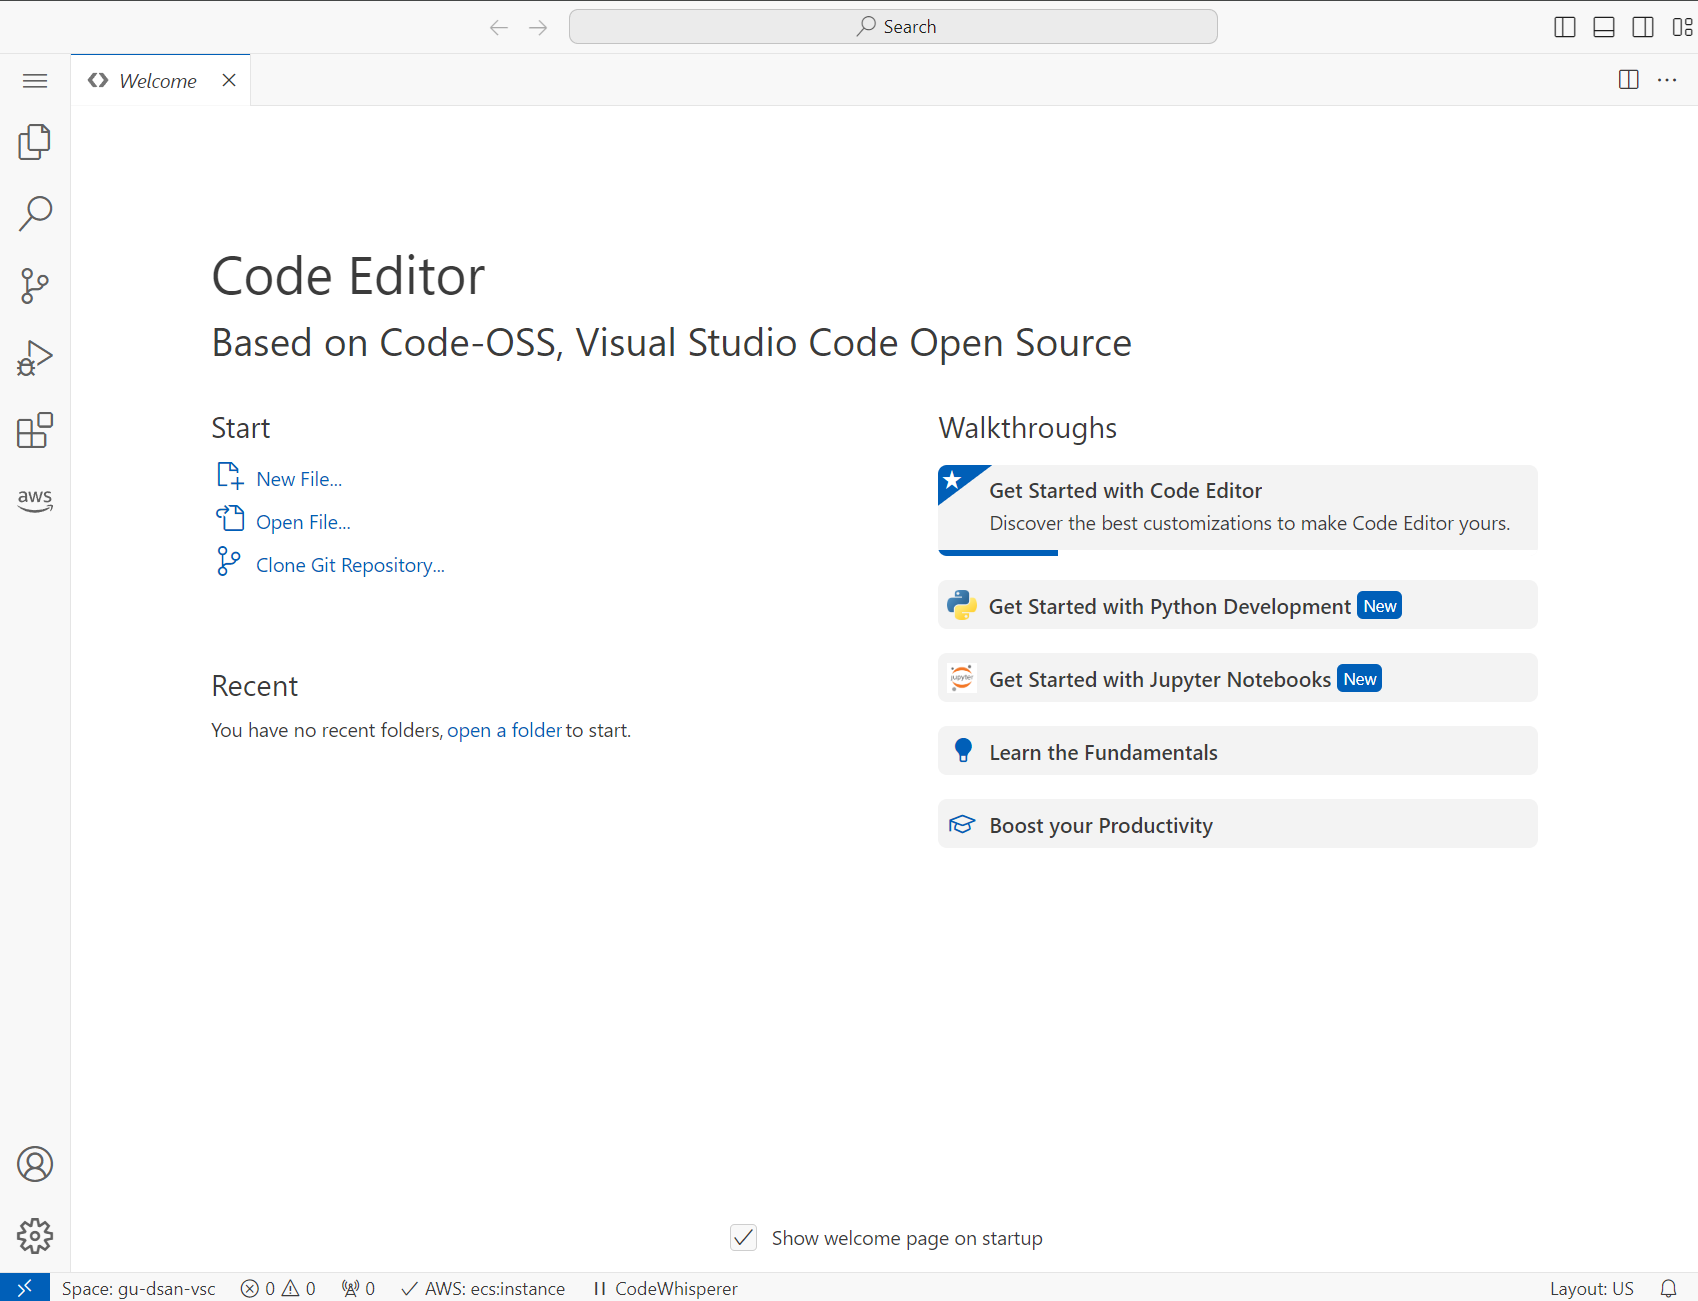This screenshot has width=1698, height=1301.
Task: Toggle the secondary side bar
Action: tap(1643, 27)
